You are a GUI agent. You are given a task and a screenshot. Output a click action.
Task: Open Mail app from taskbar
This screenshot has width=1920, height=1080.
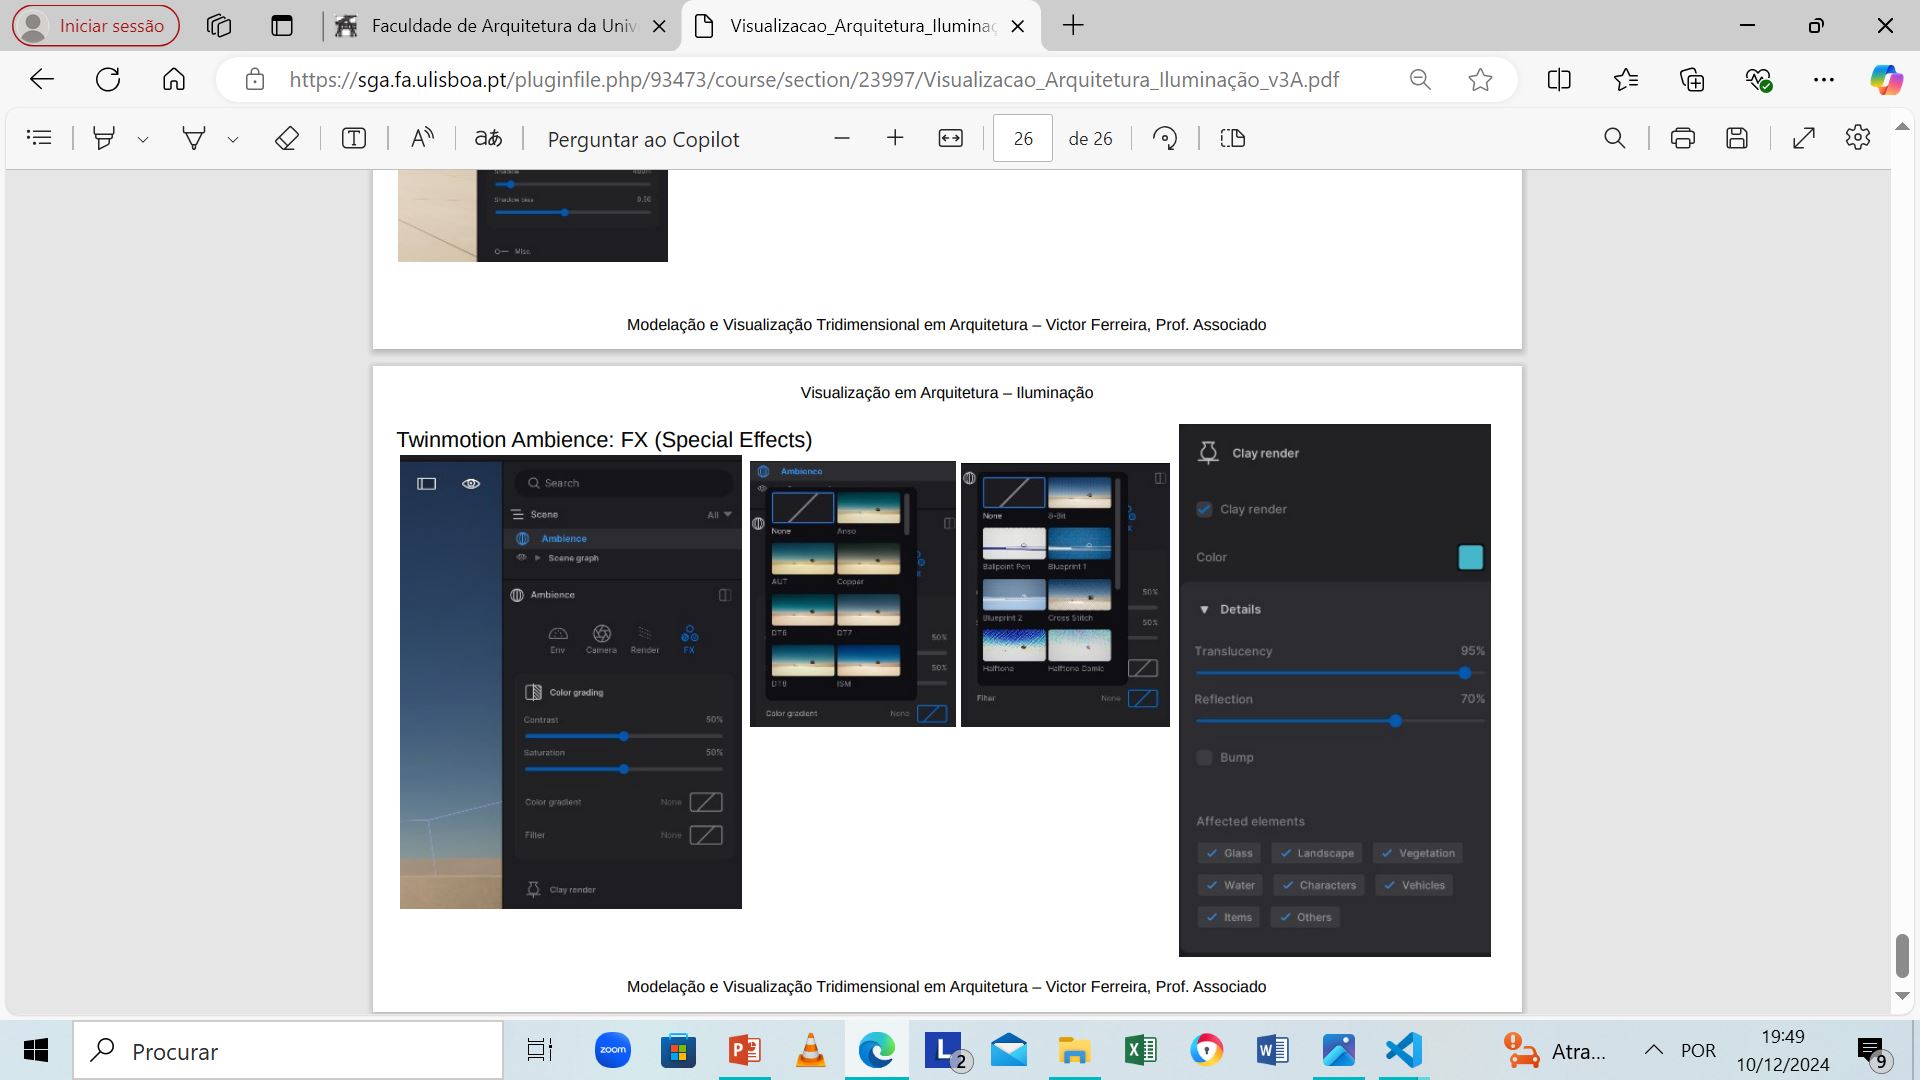(1008, 1051)
